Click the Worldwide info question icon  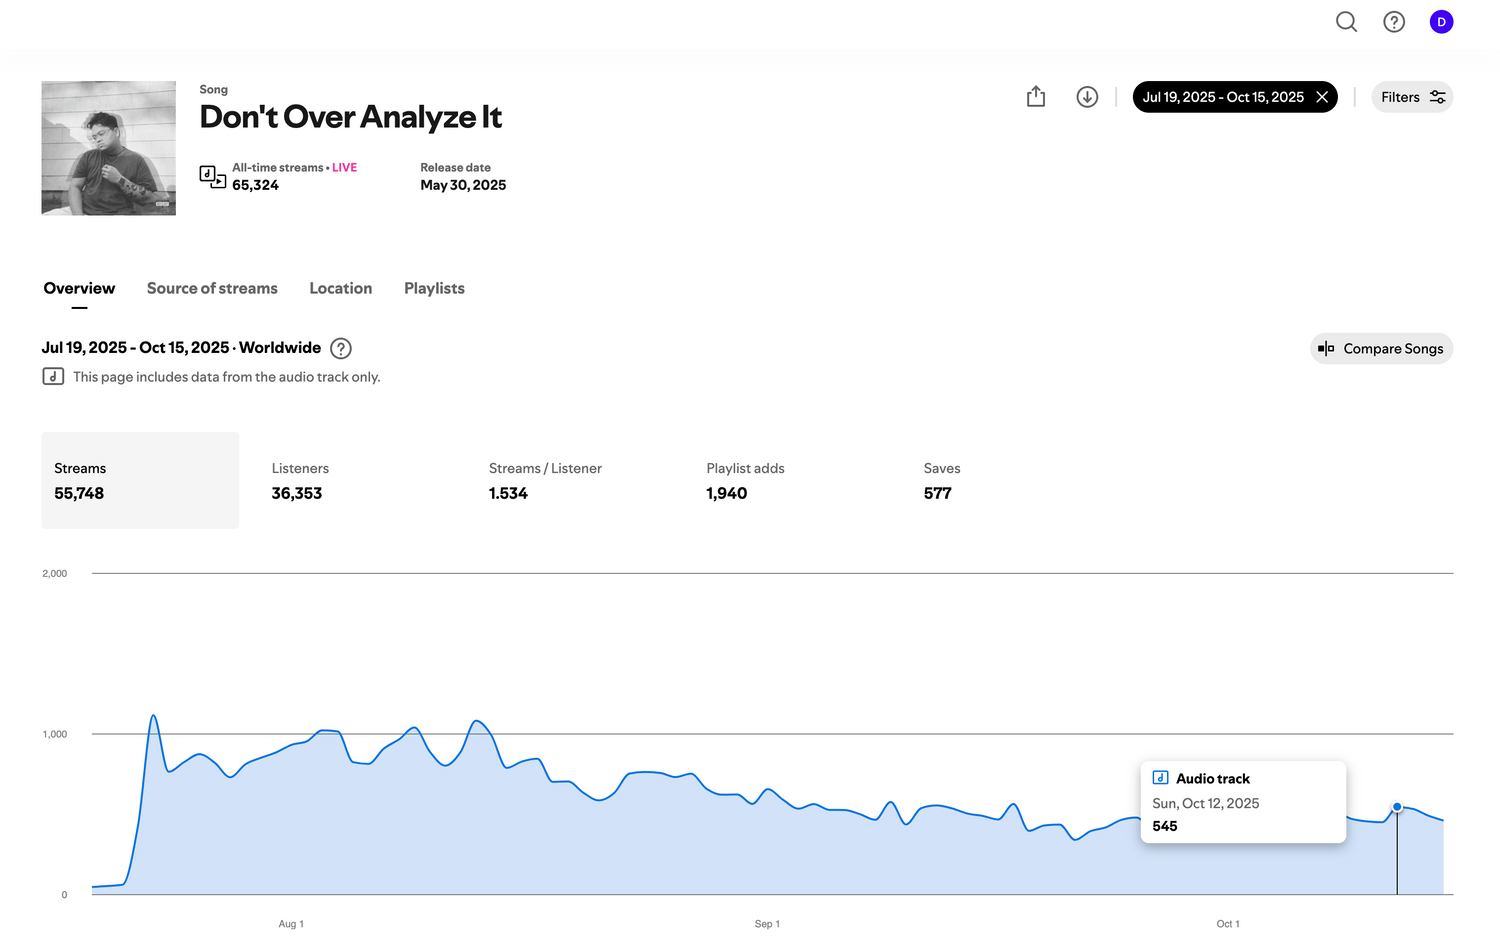tap(341, 349)
